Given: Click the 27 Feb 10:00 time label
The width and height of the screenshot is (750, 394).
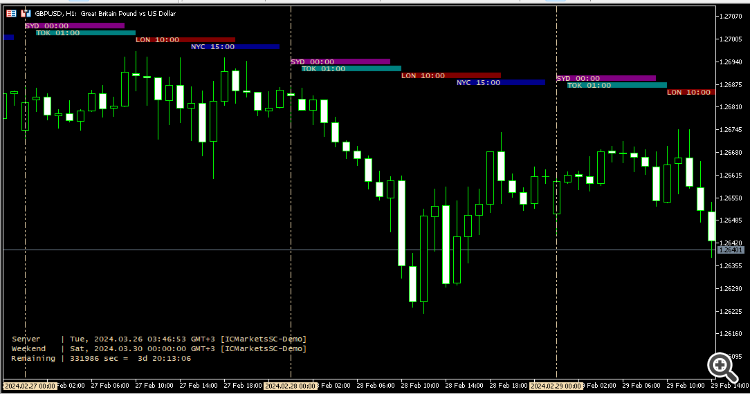Looking at the screenshot, I should 154,385.
